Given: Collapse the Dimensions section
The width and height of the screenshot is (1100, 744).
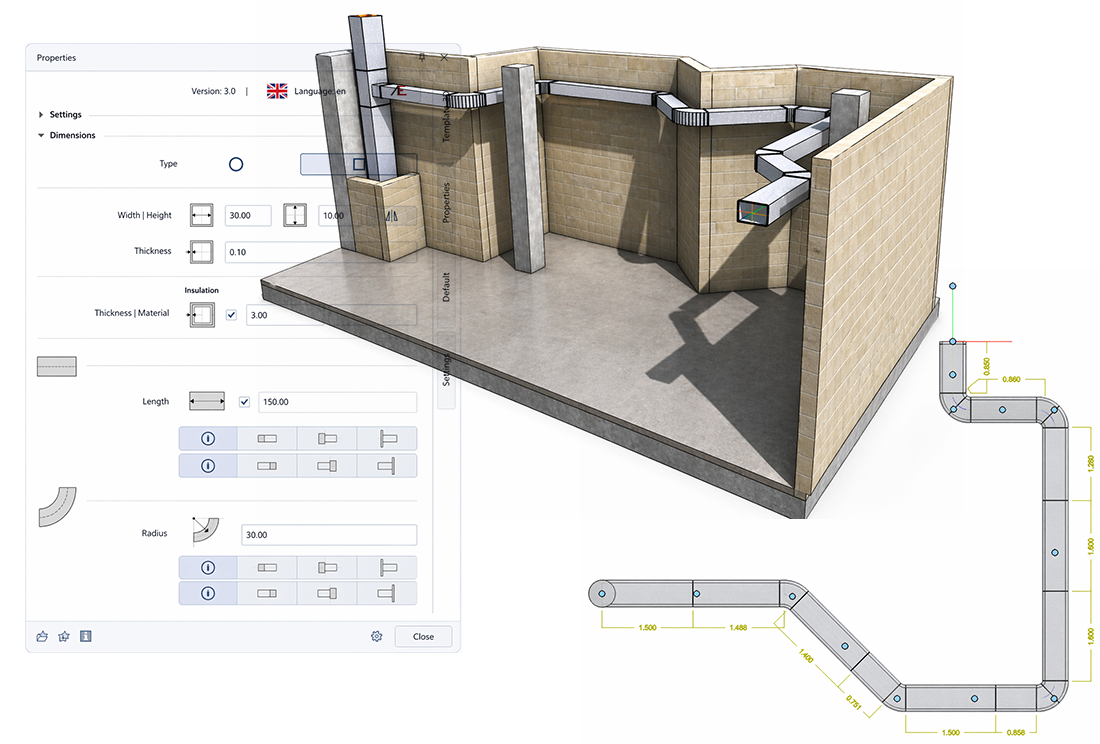Looking at the screenshot, I should click(x=41, y=135).
